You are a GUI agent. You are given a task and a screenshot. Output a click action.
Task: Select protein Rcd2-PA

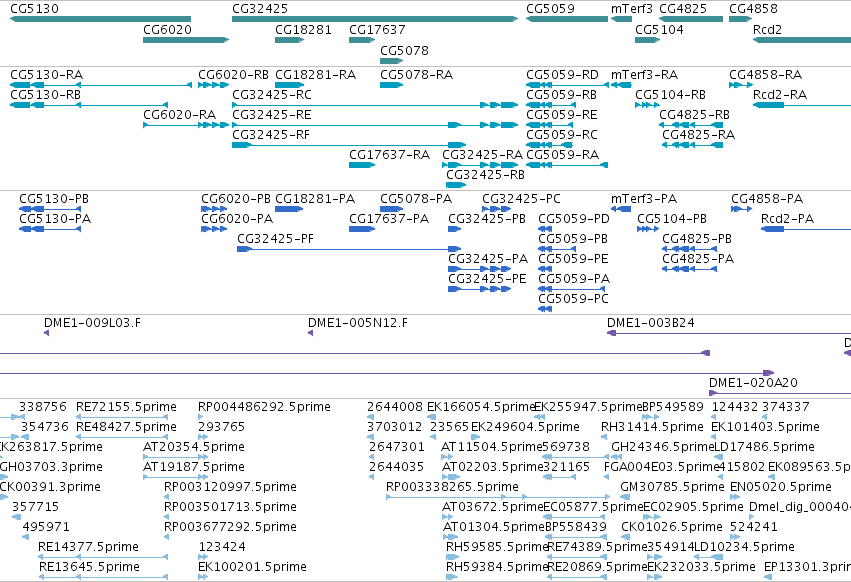806,229
